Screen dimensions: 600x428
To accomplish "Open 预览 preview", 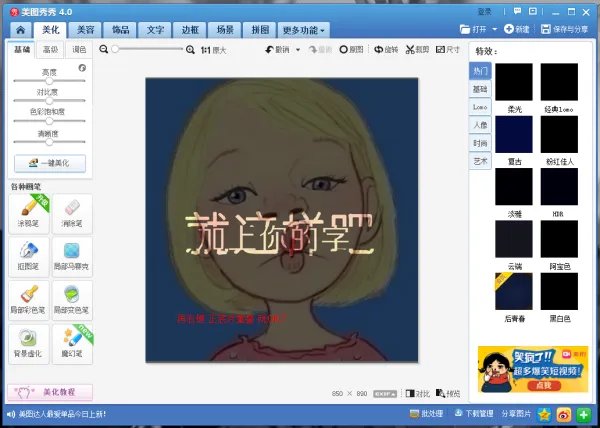I will [448, 394].
